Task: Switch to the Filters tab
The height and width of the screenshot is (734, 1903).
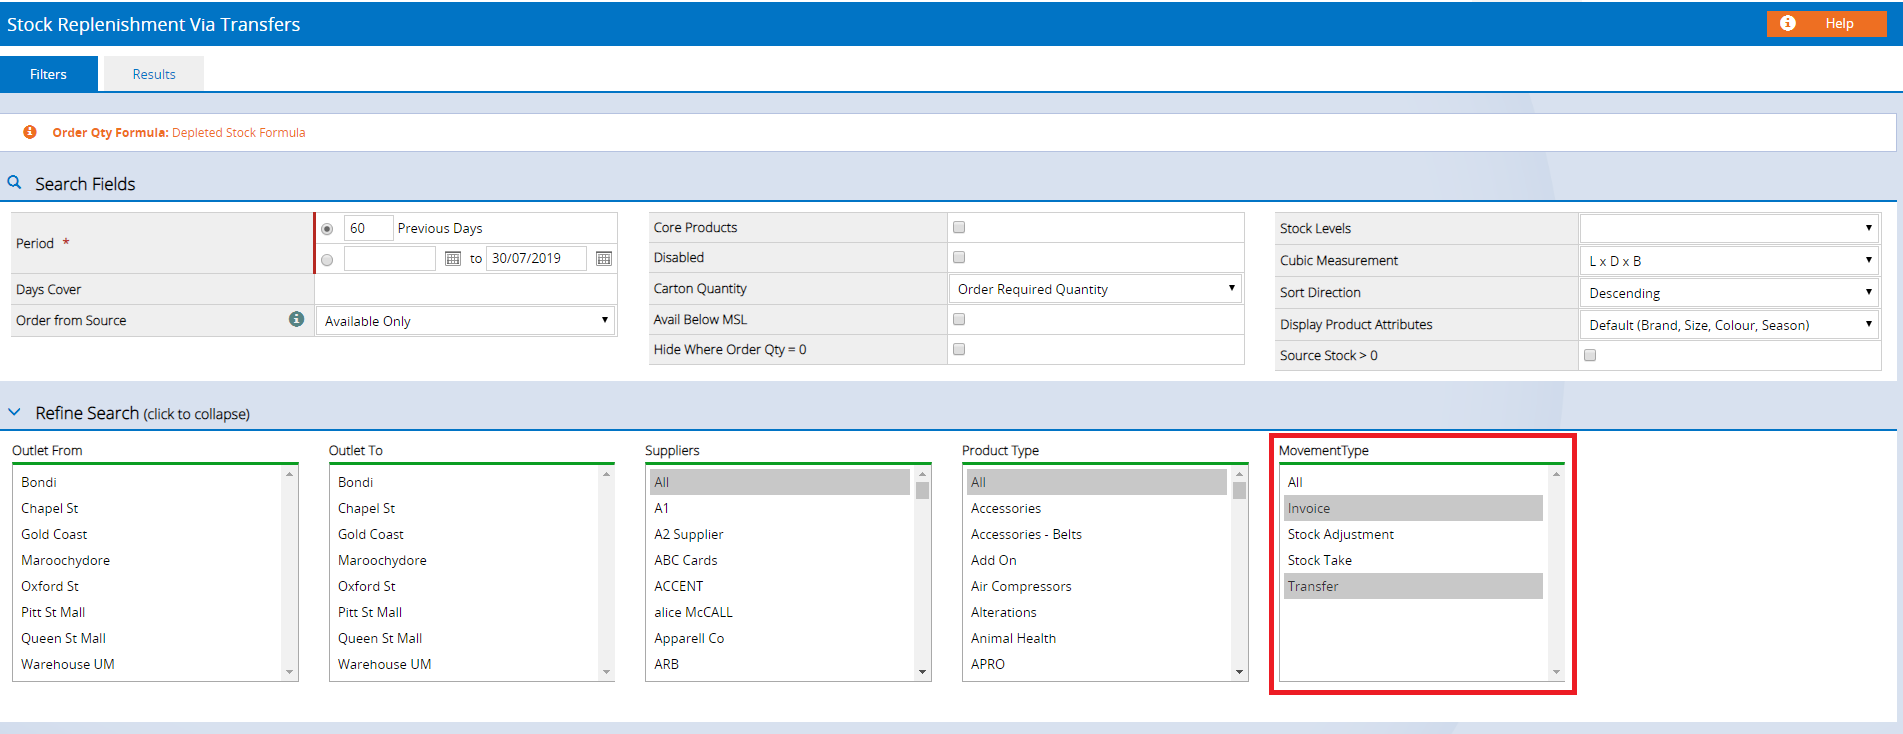Action: pyautogui.click(x=49, y=74)
